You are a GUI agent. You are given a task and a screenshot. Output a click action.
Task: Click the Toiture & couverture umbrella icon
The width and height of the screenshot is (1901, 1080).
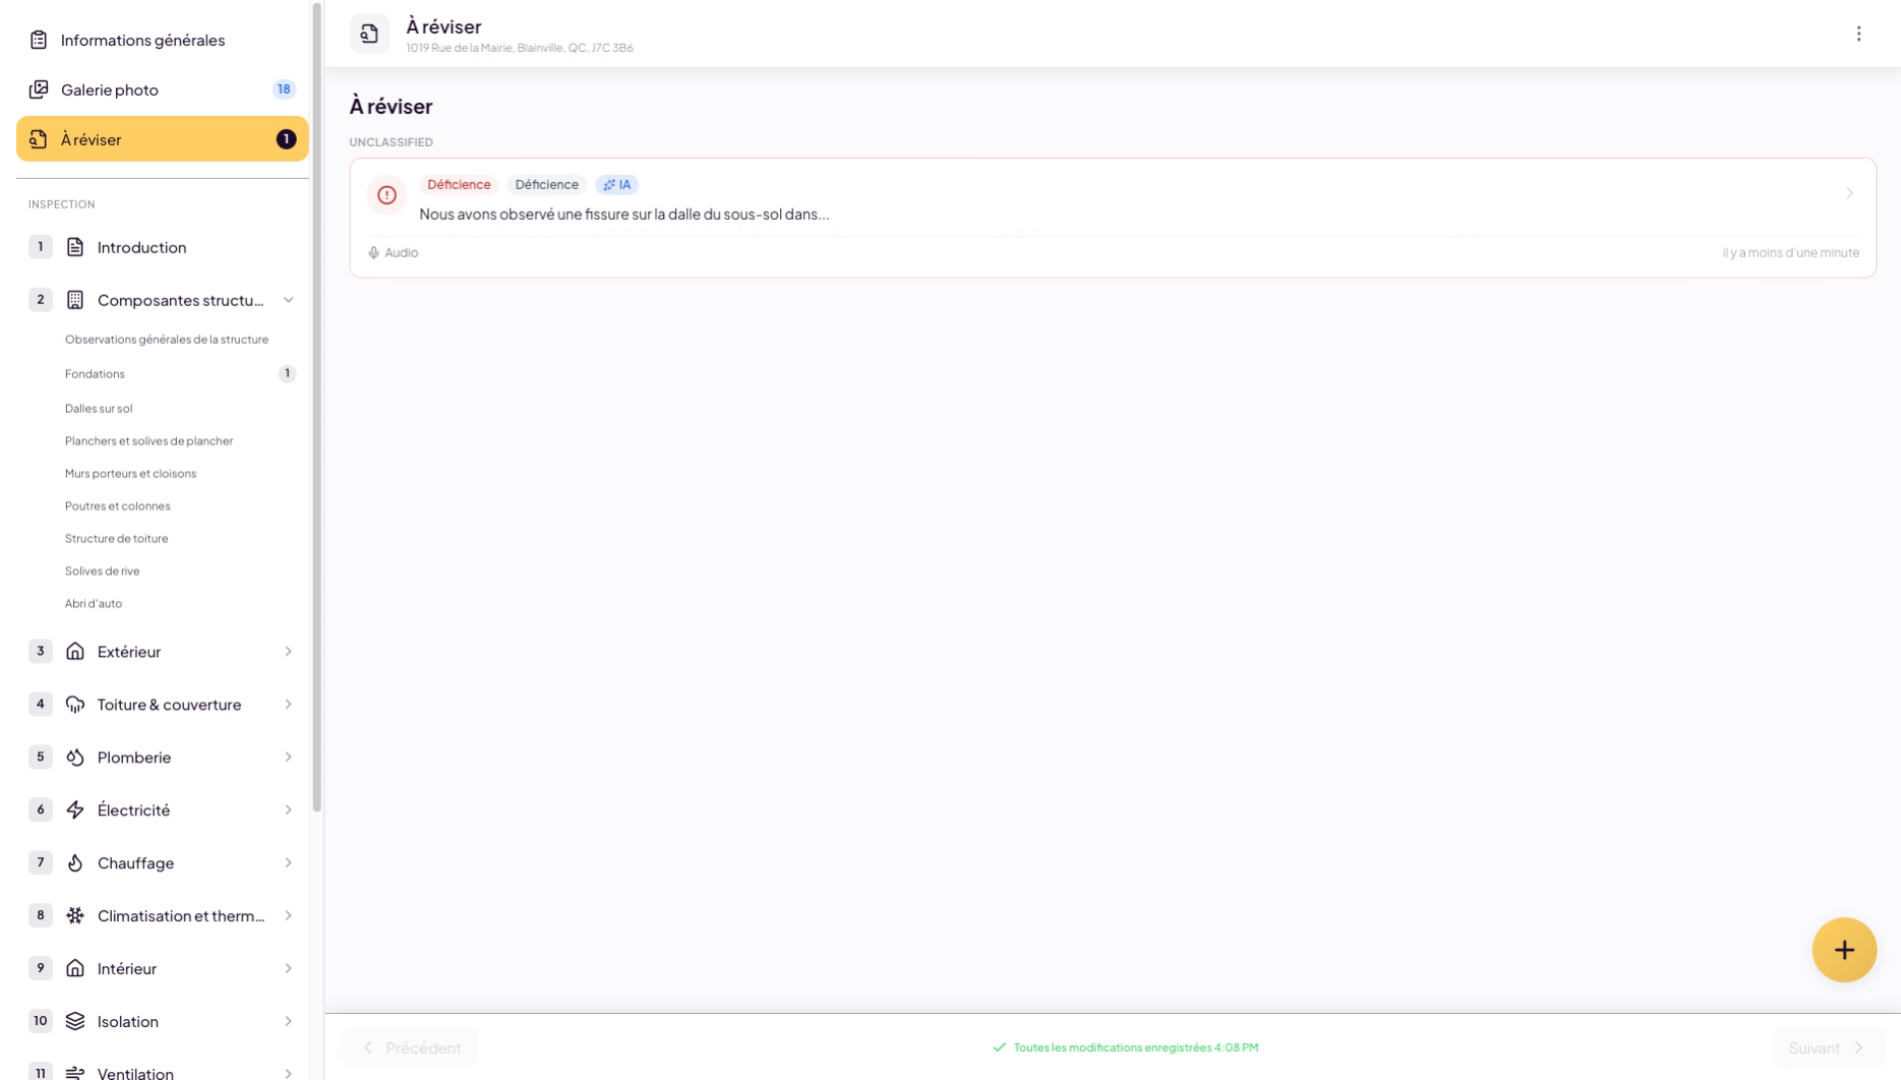75,705
